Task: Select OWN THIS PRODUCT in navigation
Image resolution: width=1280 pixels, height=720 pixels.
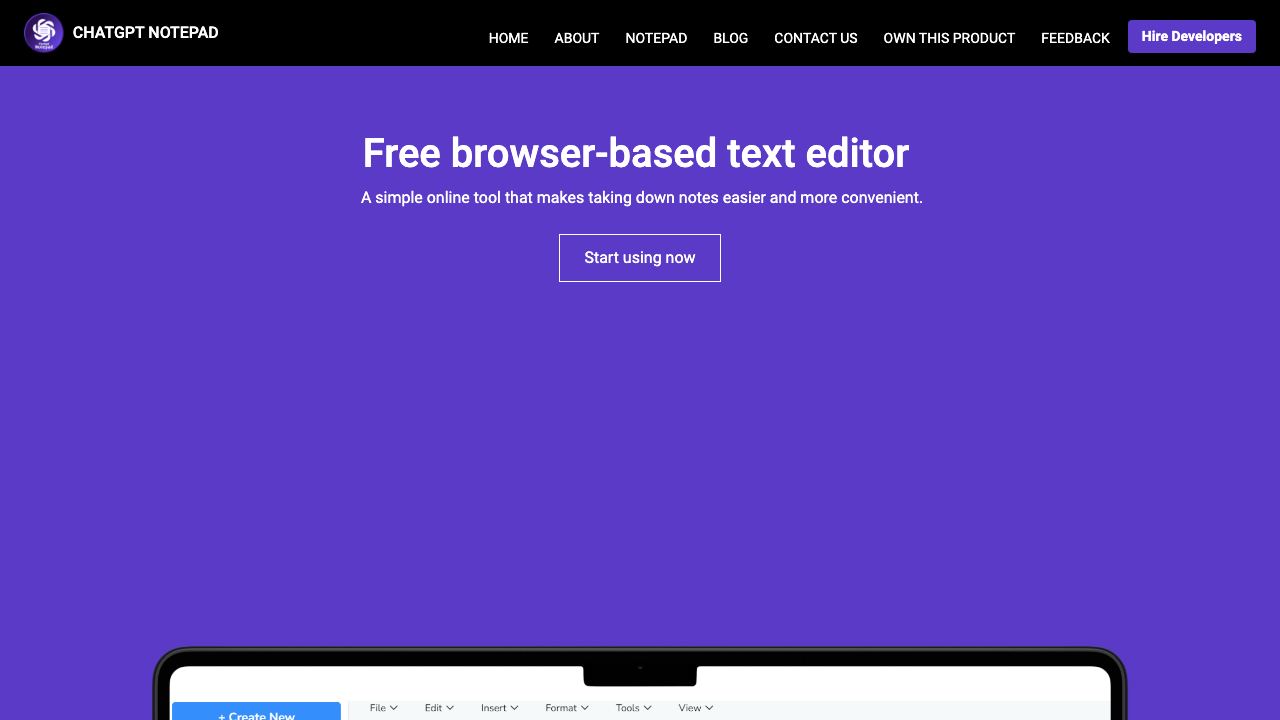Action: [x=949, y=38]
